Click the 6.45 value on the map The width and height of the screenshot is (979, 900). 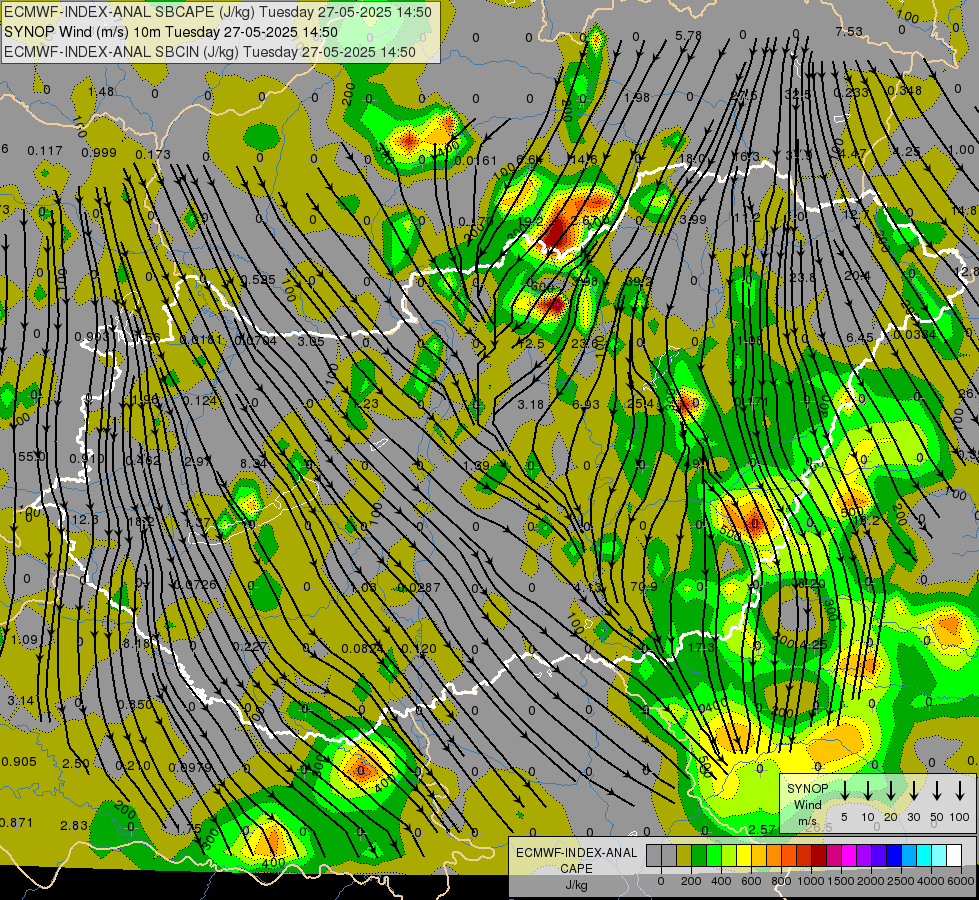tap(860, 337)
